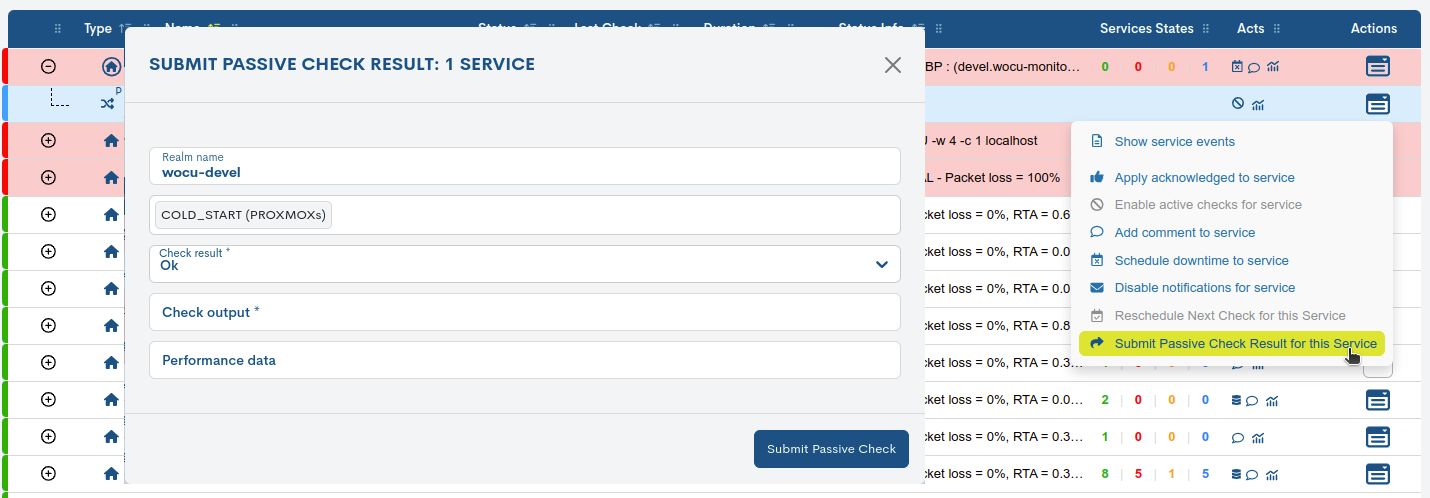Click graph icon in row with 1 OK service
The image size is (1430, 498).
[1257, 438]
